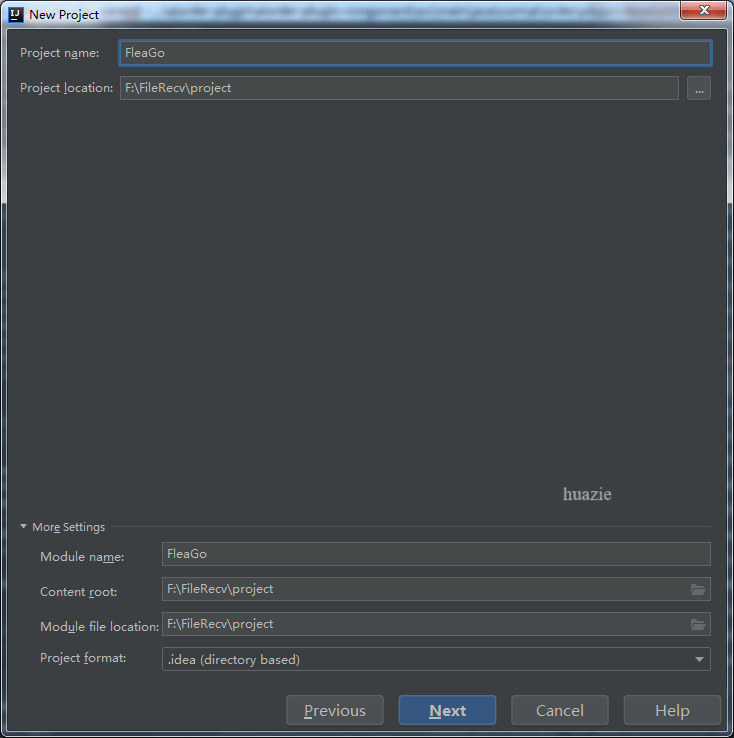This screenshot has height=738, width=734.
Task: Browse for the project location with ellipsis button
Action: pos(699,88)
